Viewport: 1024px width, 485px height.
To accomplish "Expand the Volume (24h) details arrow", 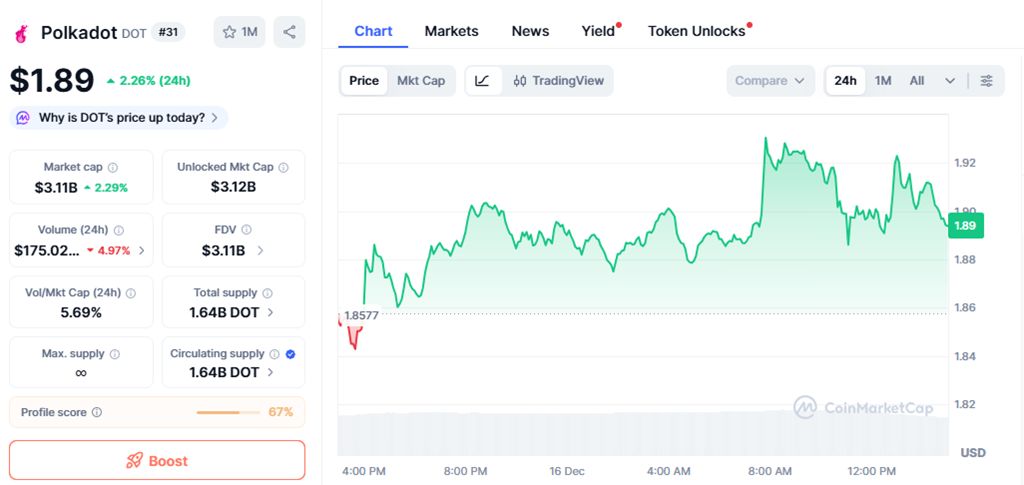I will coord(141,250).
